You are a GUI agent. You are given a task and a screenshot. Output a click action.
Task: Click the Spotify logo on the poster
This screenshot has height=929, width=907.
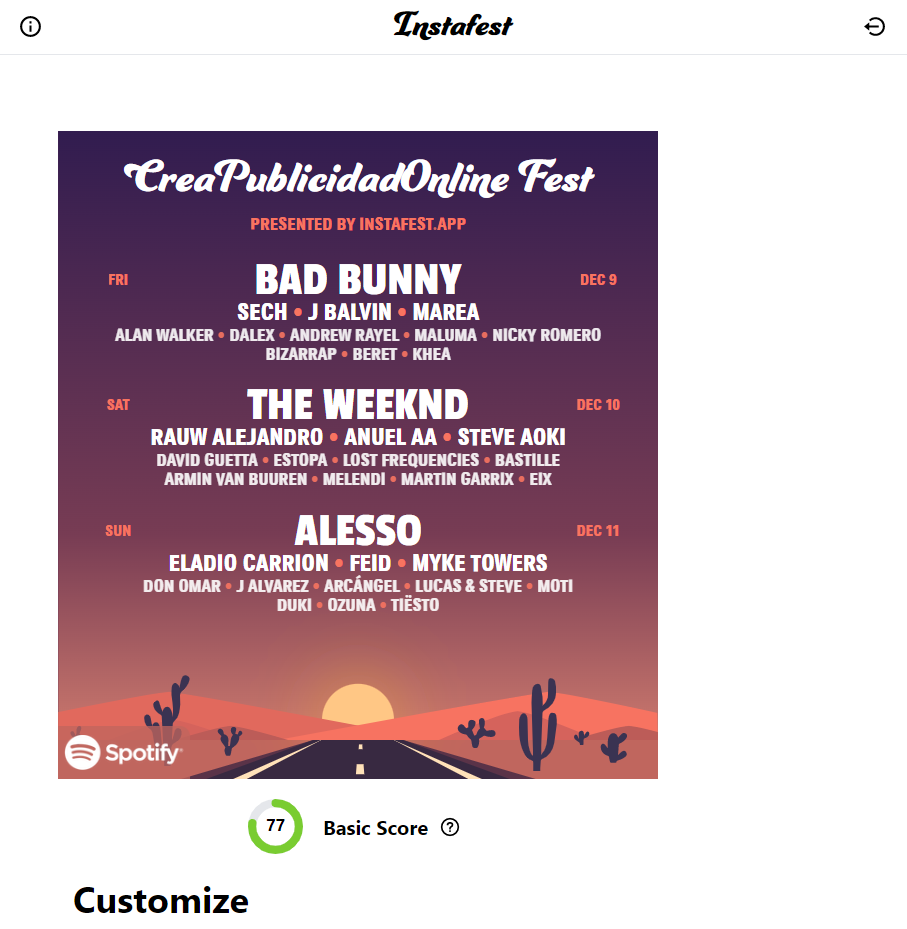(124, 752)
